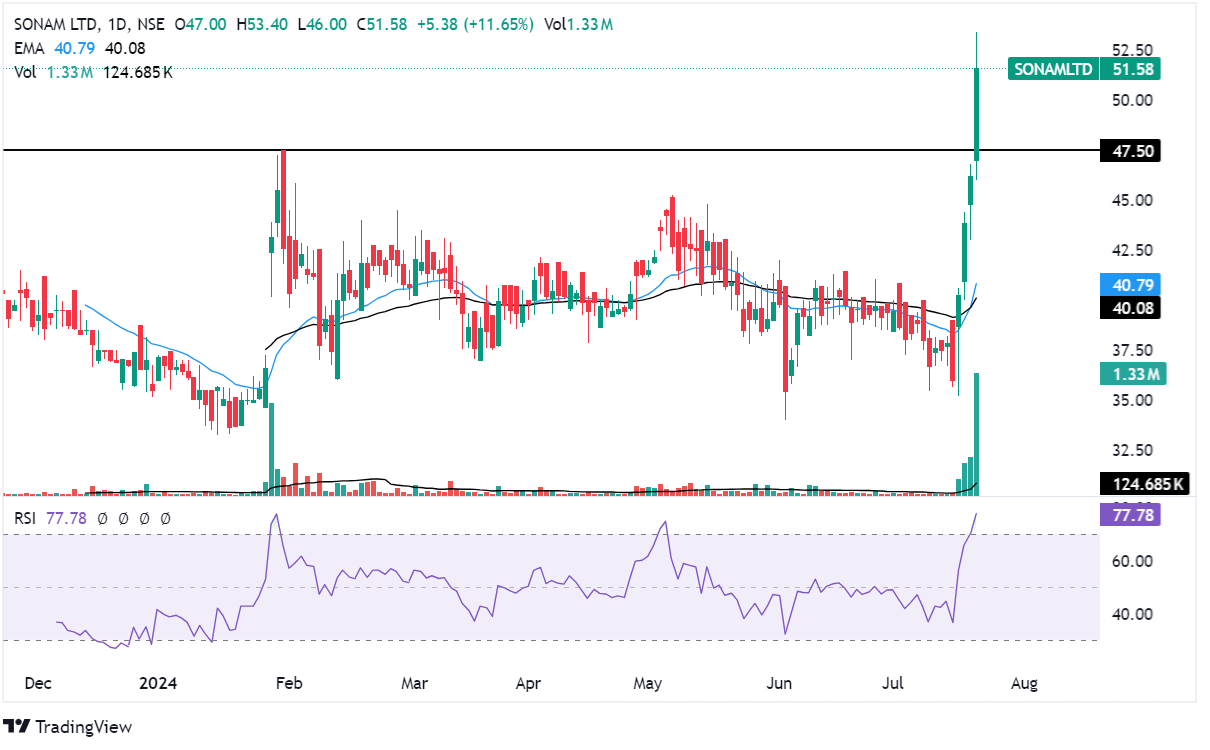Click the RSI indicator legend label

pyautogui.click(x=25, y=518)
